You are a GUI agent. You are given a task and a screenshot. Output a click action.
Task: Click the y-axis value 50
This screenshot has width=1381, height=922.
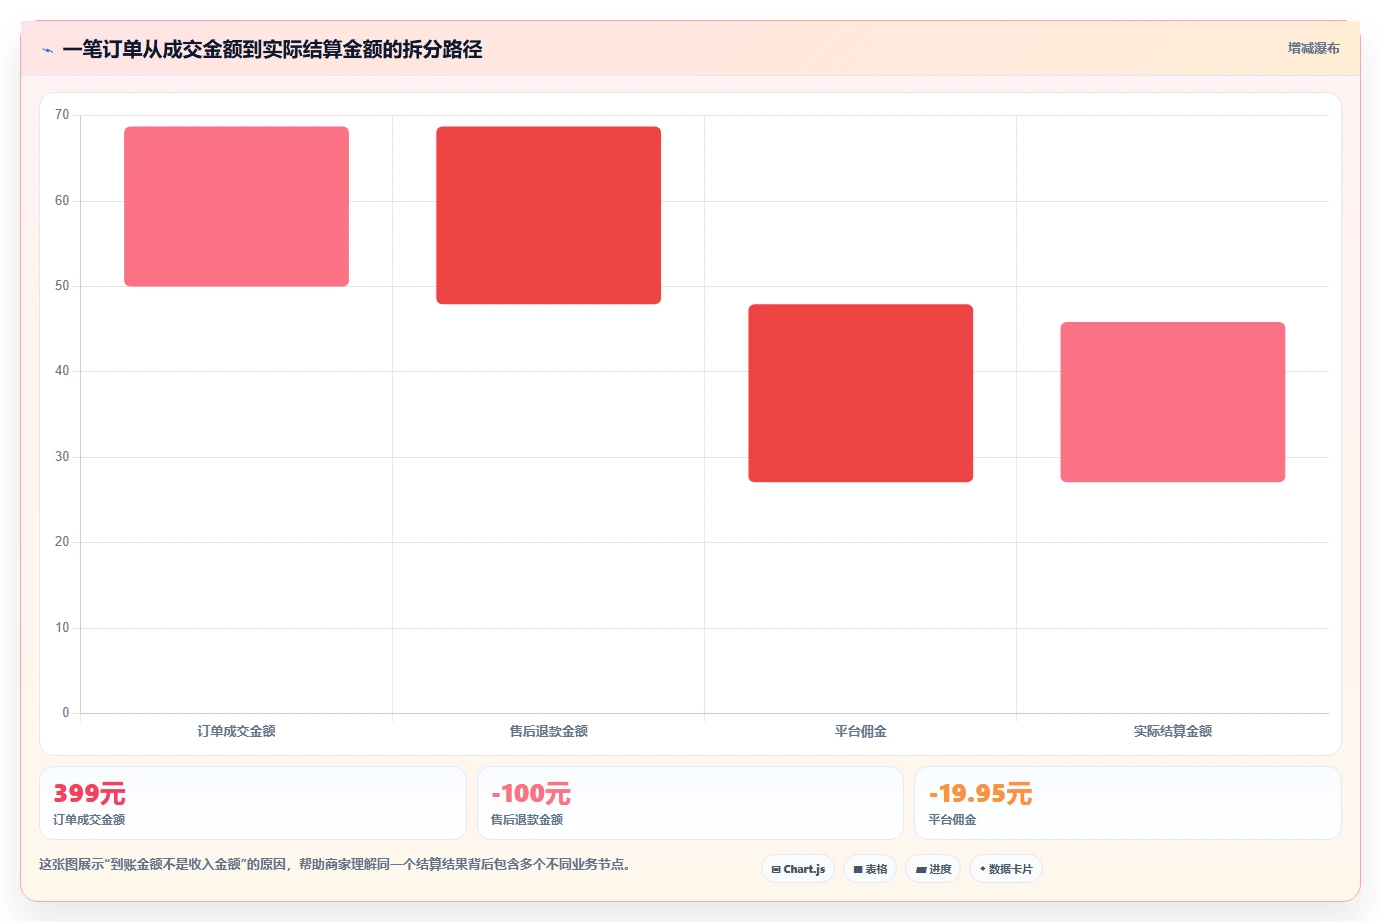coord(62,286)
